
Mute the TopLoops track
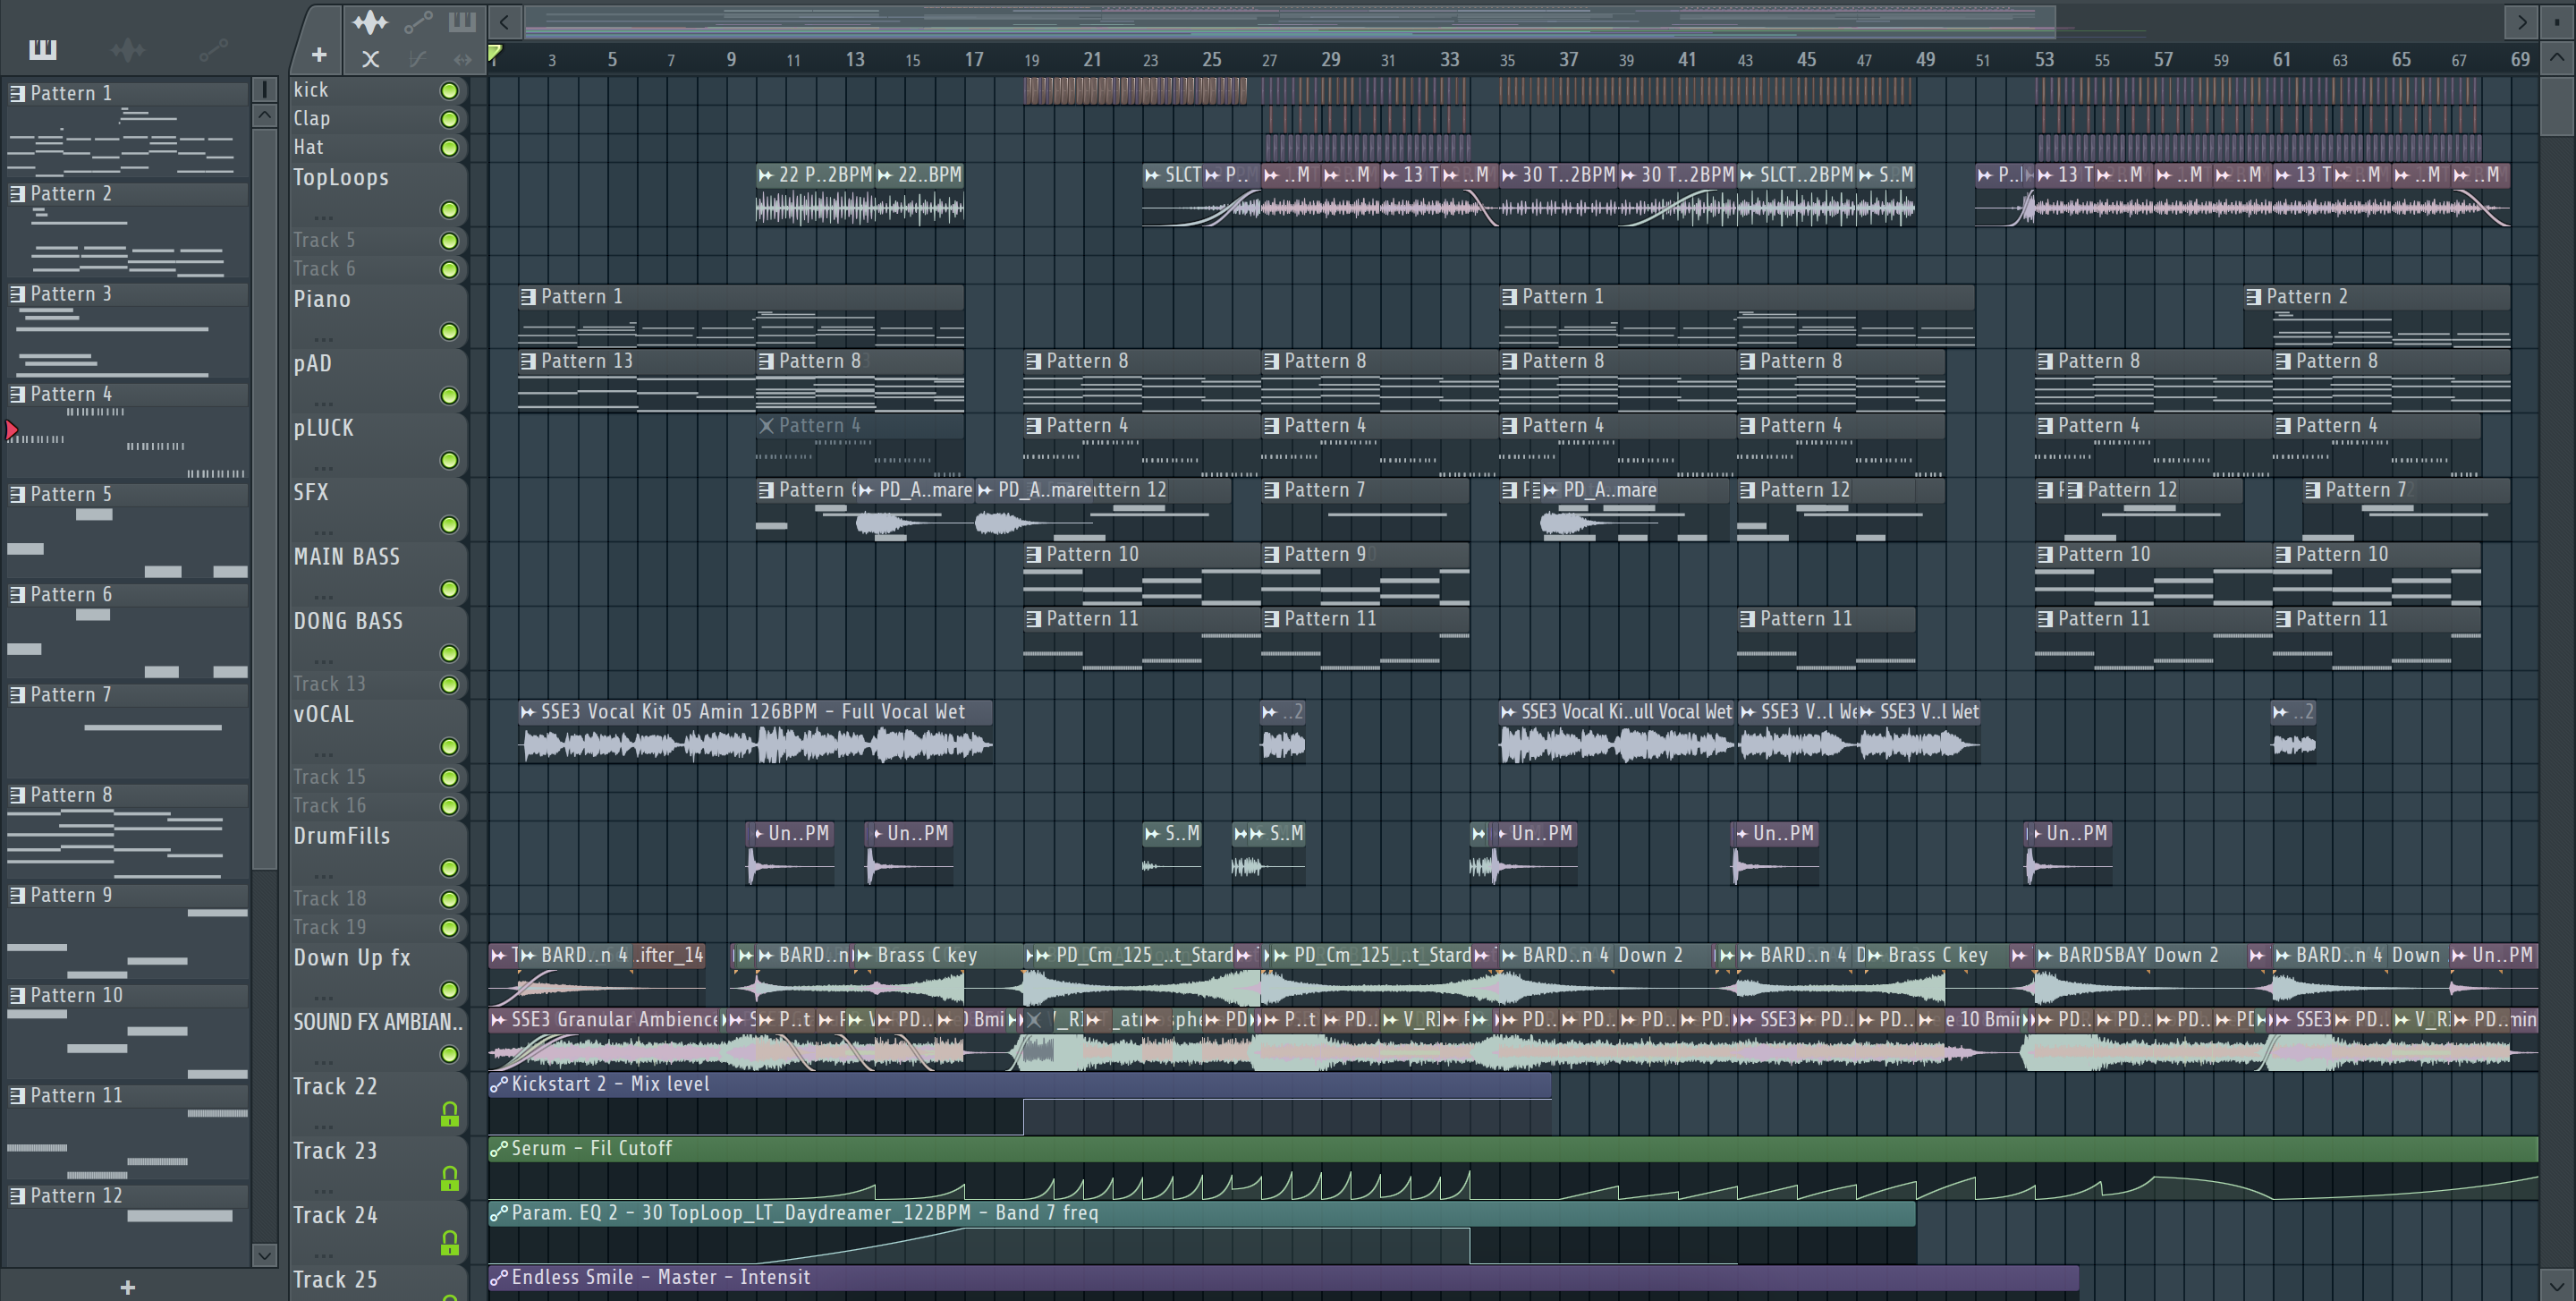pos(450,210)
